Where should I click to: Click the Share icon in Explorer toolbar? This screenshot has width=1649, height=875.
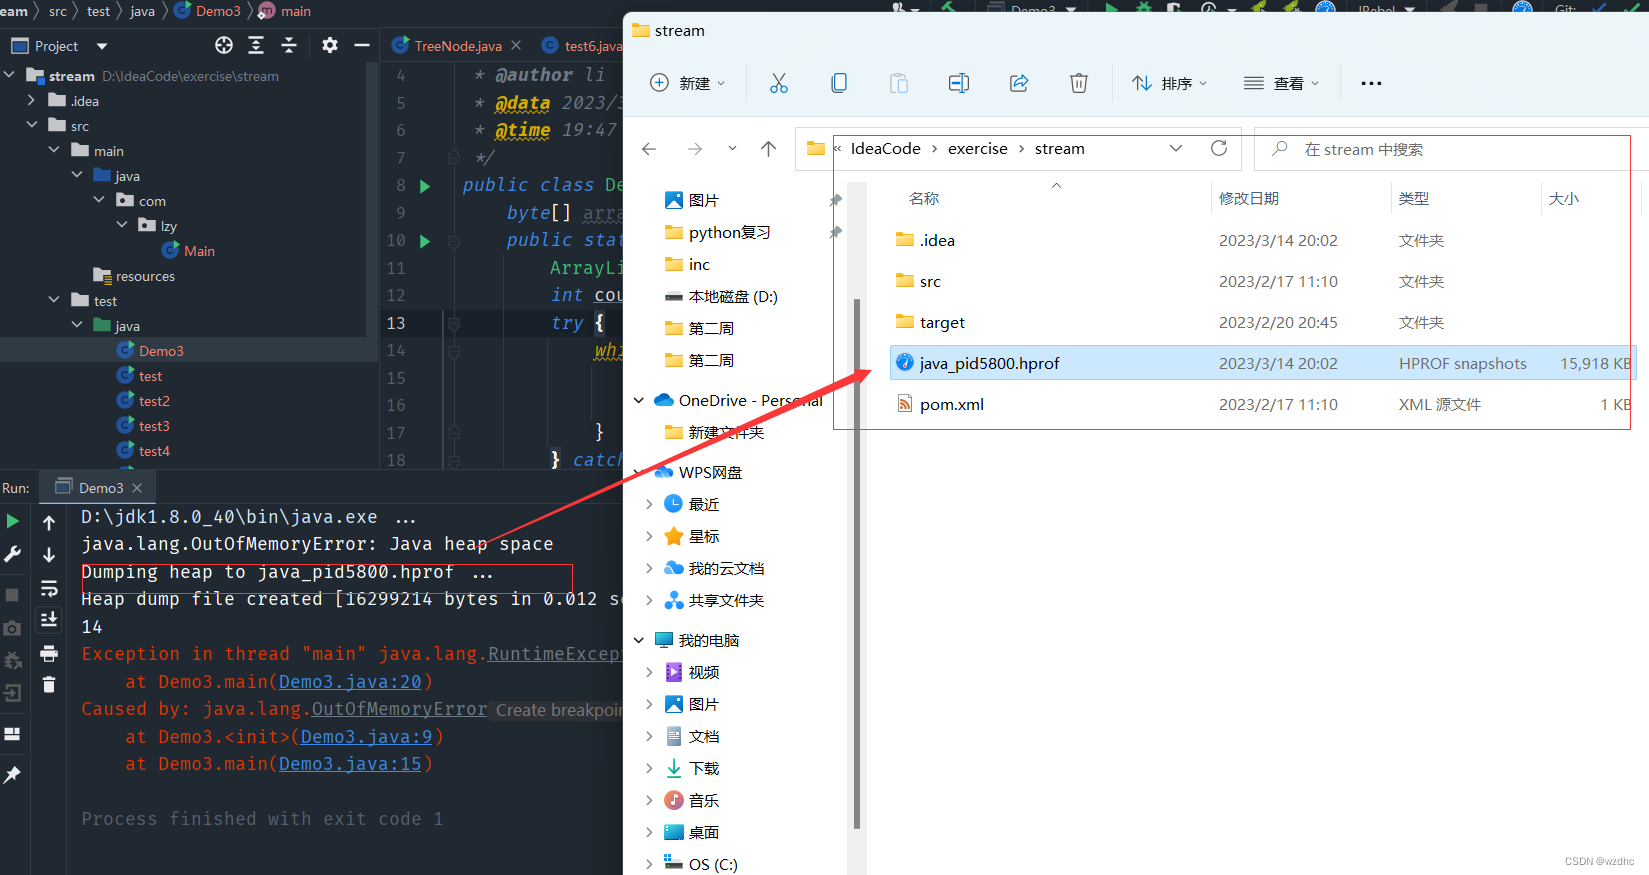tap(1019, 83)
